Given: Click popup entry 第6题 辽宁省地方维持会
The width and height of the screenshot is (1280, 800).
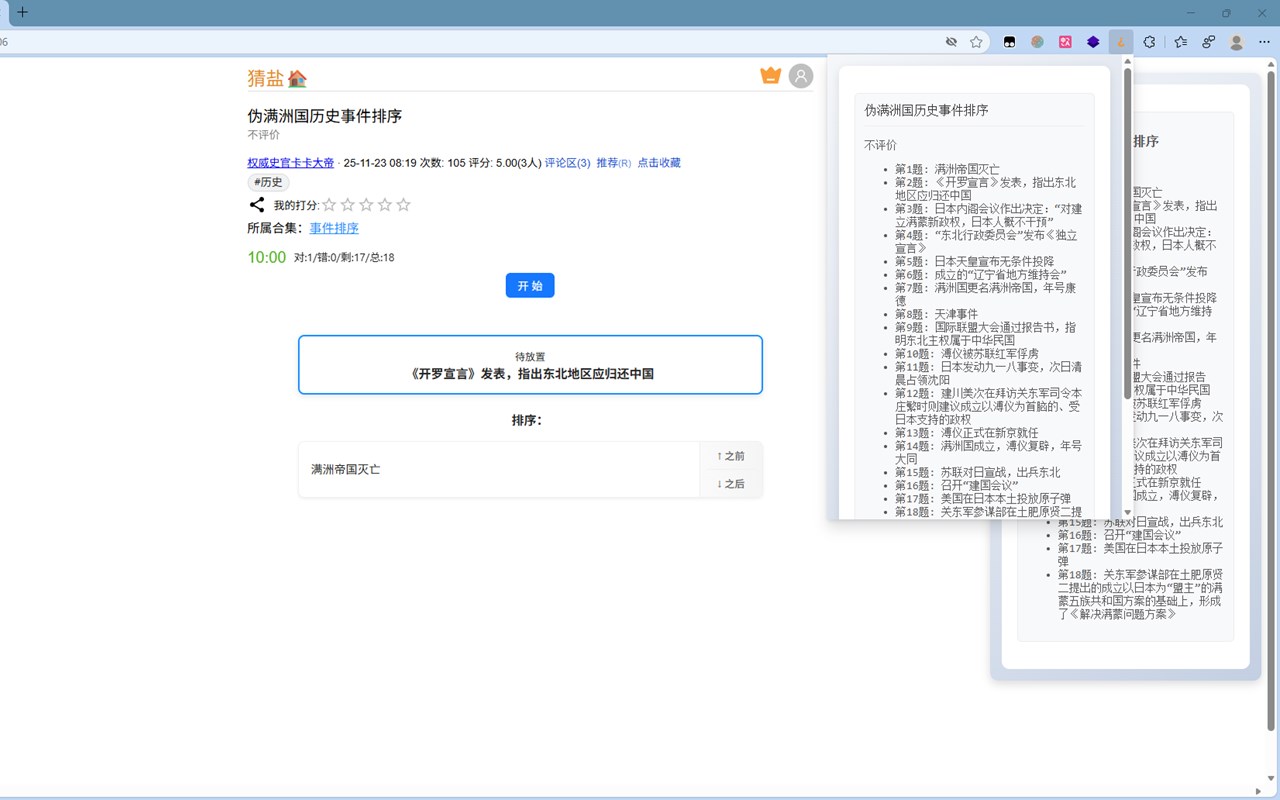Looking at the screenshot, I should [x=981, y=275].
